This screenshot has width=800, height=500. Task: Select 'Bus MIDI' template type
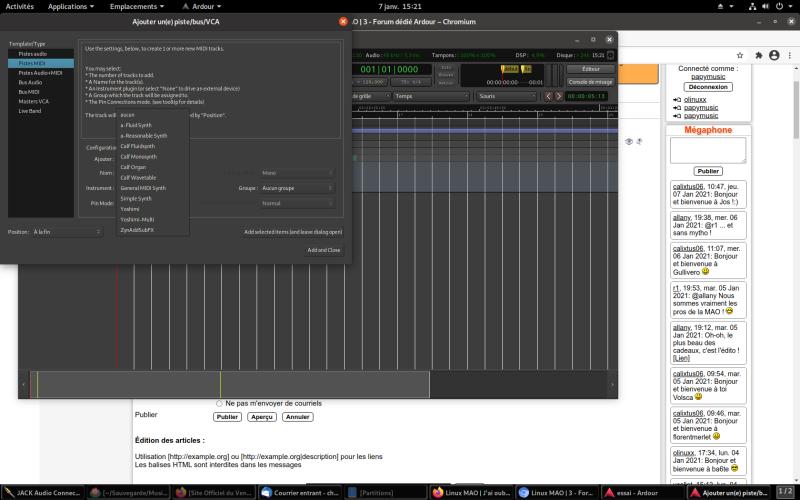point(41,92)
